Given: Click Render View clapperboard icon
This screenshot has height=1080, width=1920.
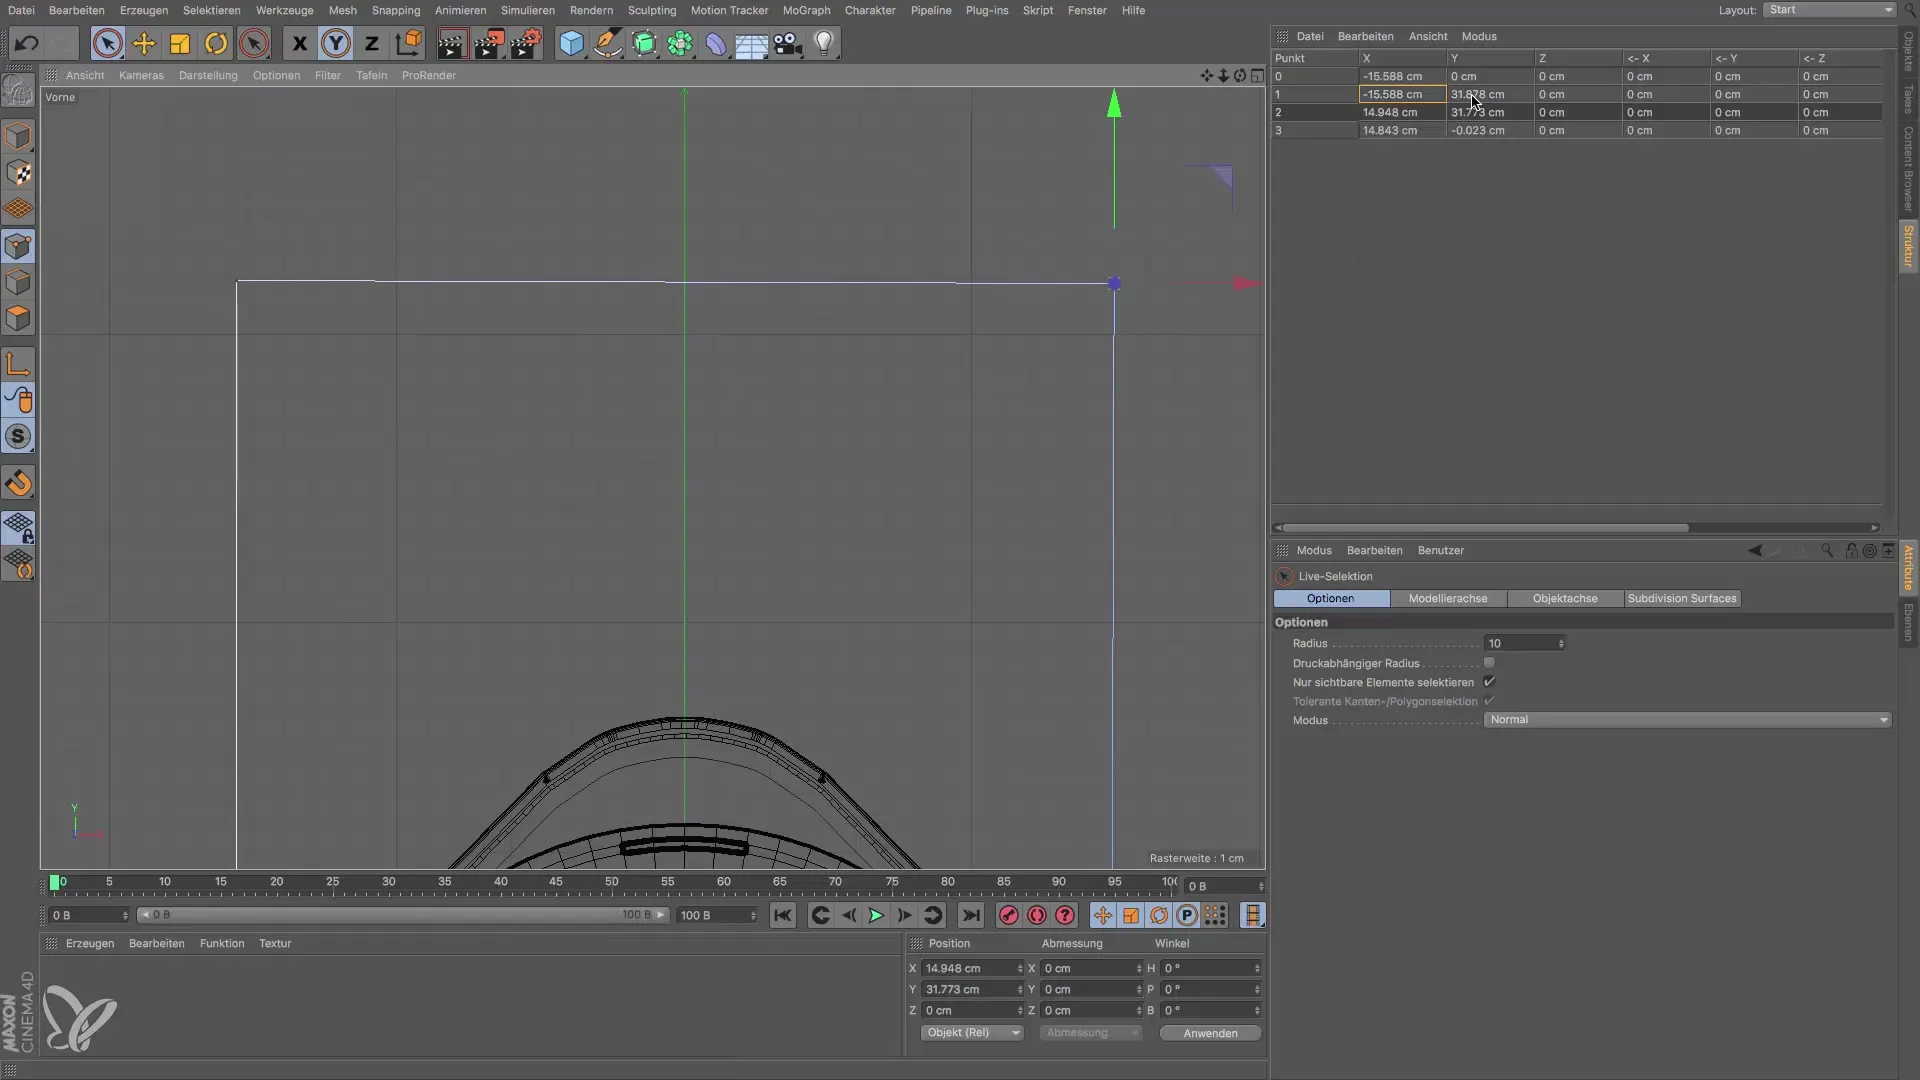Looking at the screenshot, I should tap(452, 44).
